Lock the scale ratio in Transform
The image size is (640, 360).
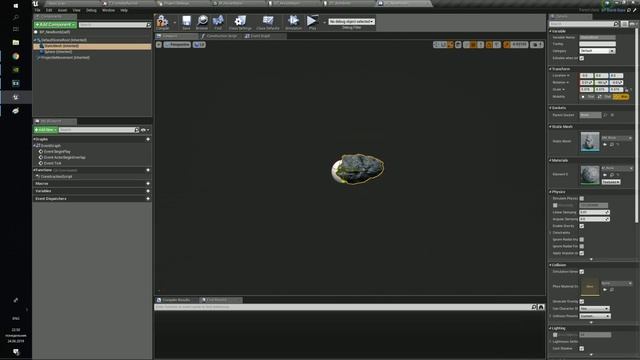[x=627, y=89]
